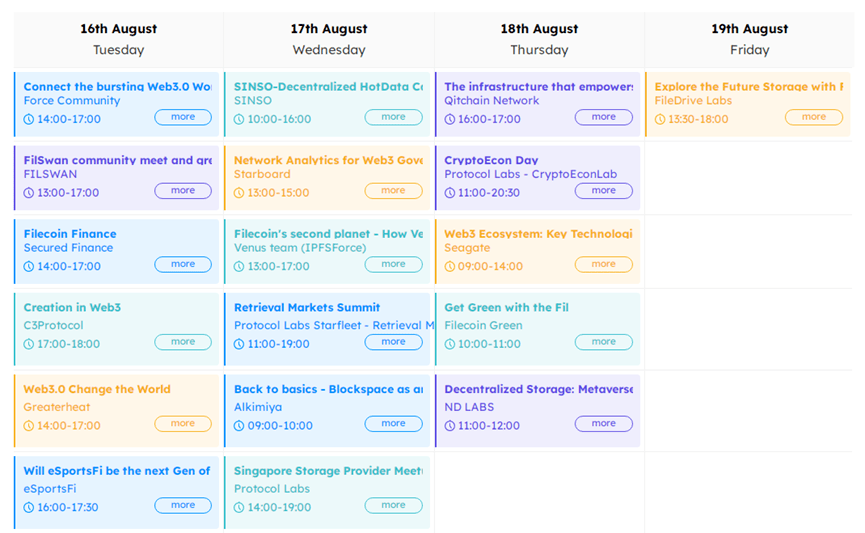Screen dimensions: 865x533
Task: Click the clock icon on the eSportsFi event
Action: pos(29,507)
